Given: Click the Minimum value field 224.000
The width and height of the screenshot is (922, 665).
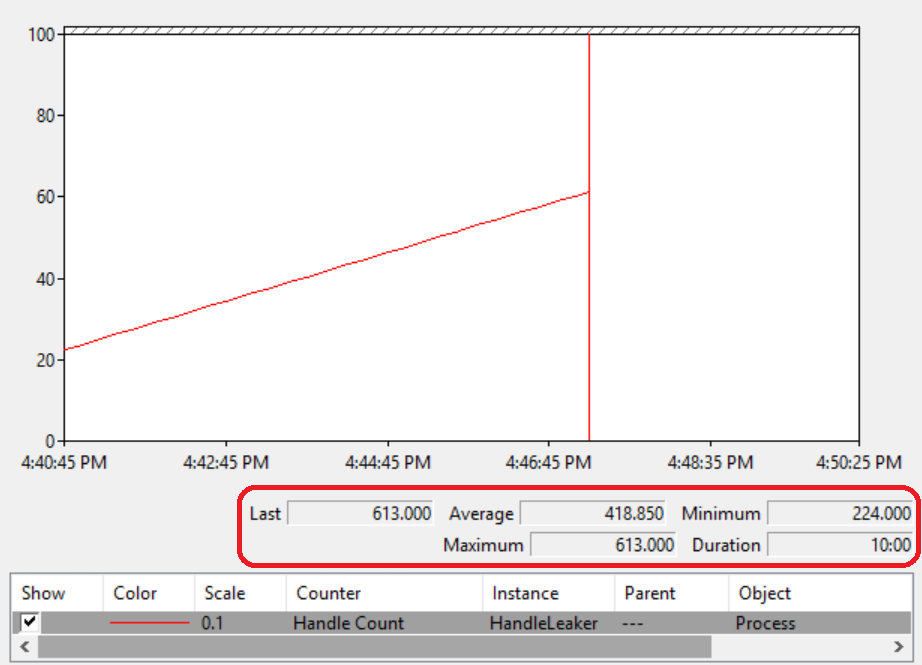Looking at the screenshot, I should click(x=839, y=514).
